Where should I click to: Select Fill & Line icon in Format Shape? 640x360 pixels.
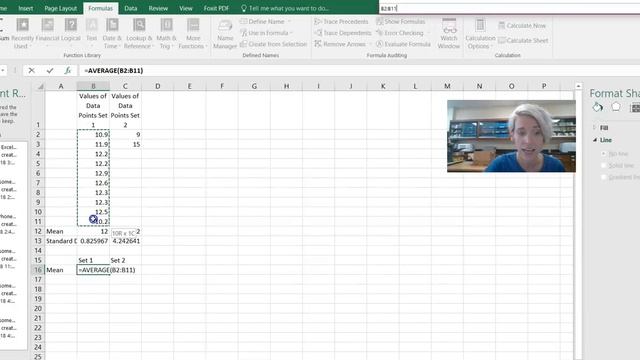(598, 107)
